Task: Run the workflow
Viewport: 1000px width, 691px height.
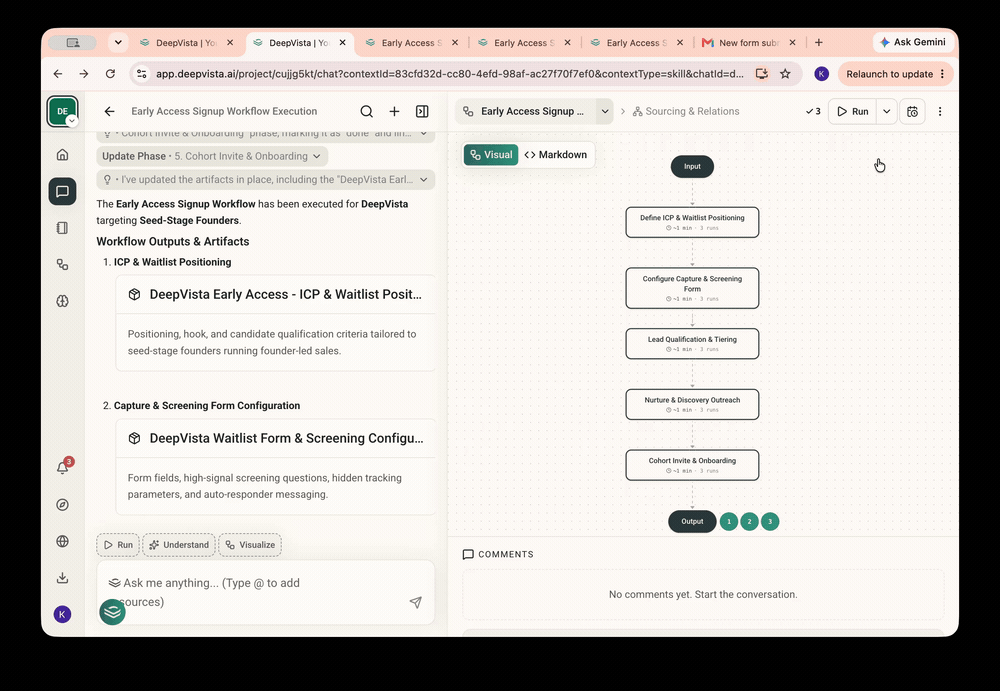Action: [853, 112]
